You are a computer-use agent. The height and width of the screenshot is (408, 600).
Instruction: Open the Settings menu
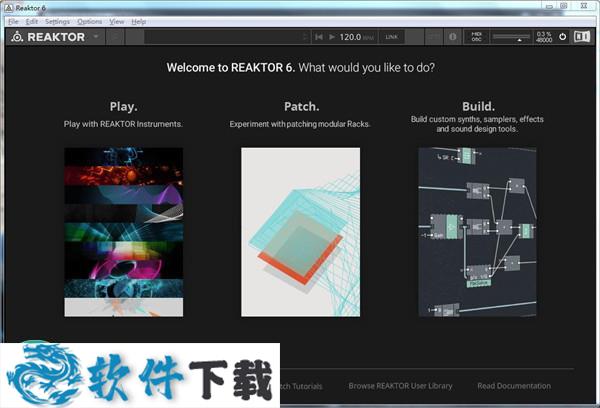[57, 21]
